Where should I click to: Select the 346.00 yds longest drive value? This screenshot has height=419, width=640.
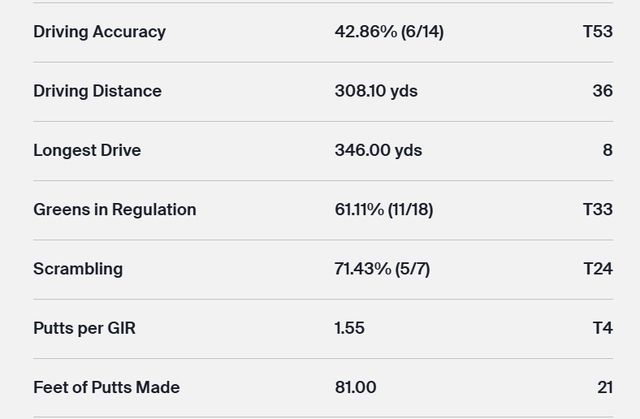click(x=378, y=150)
